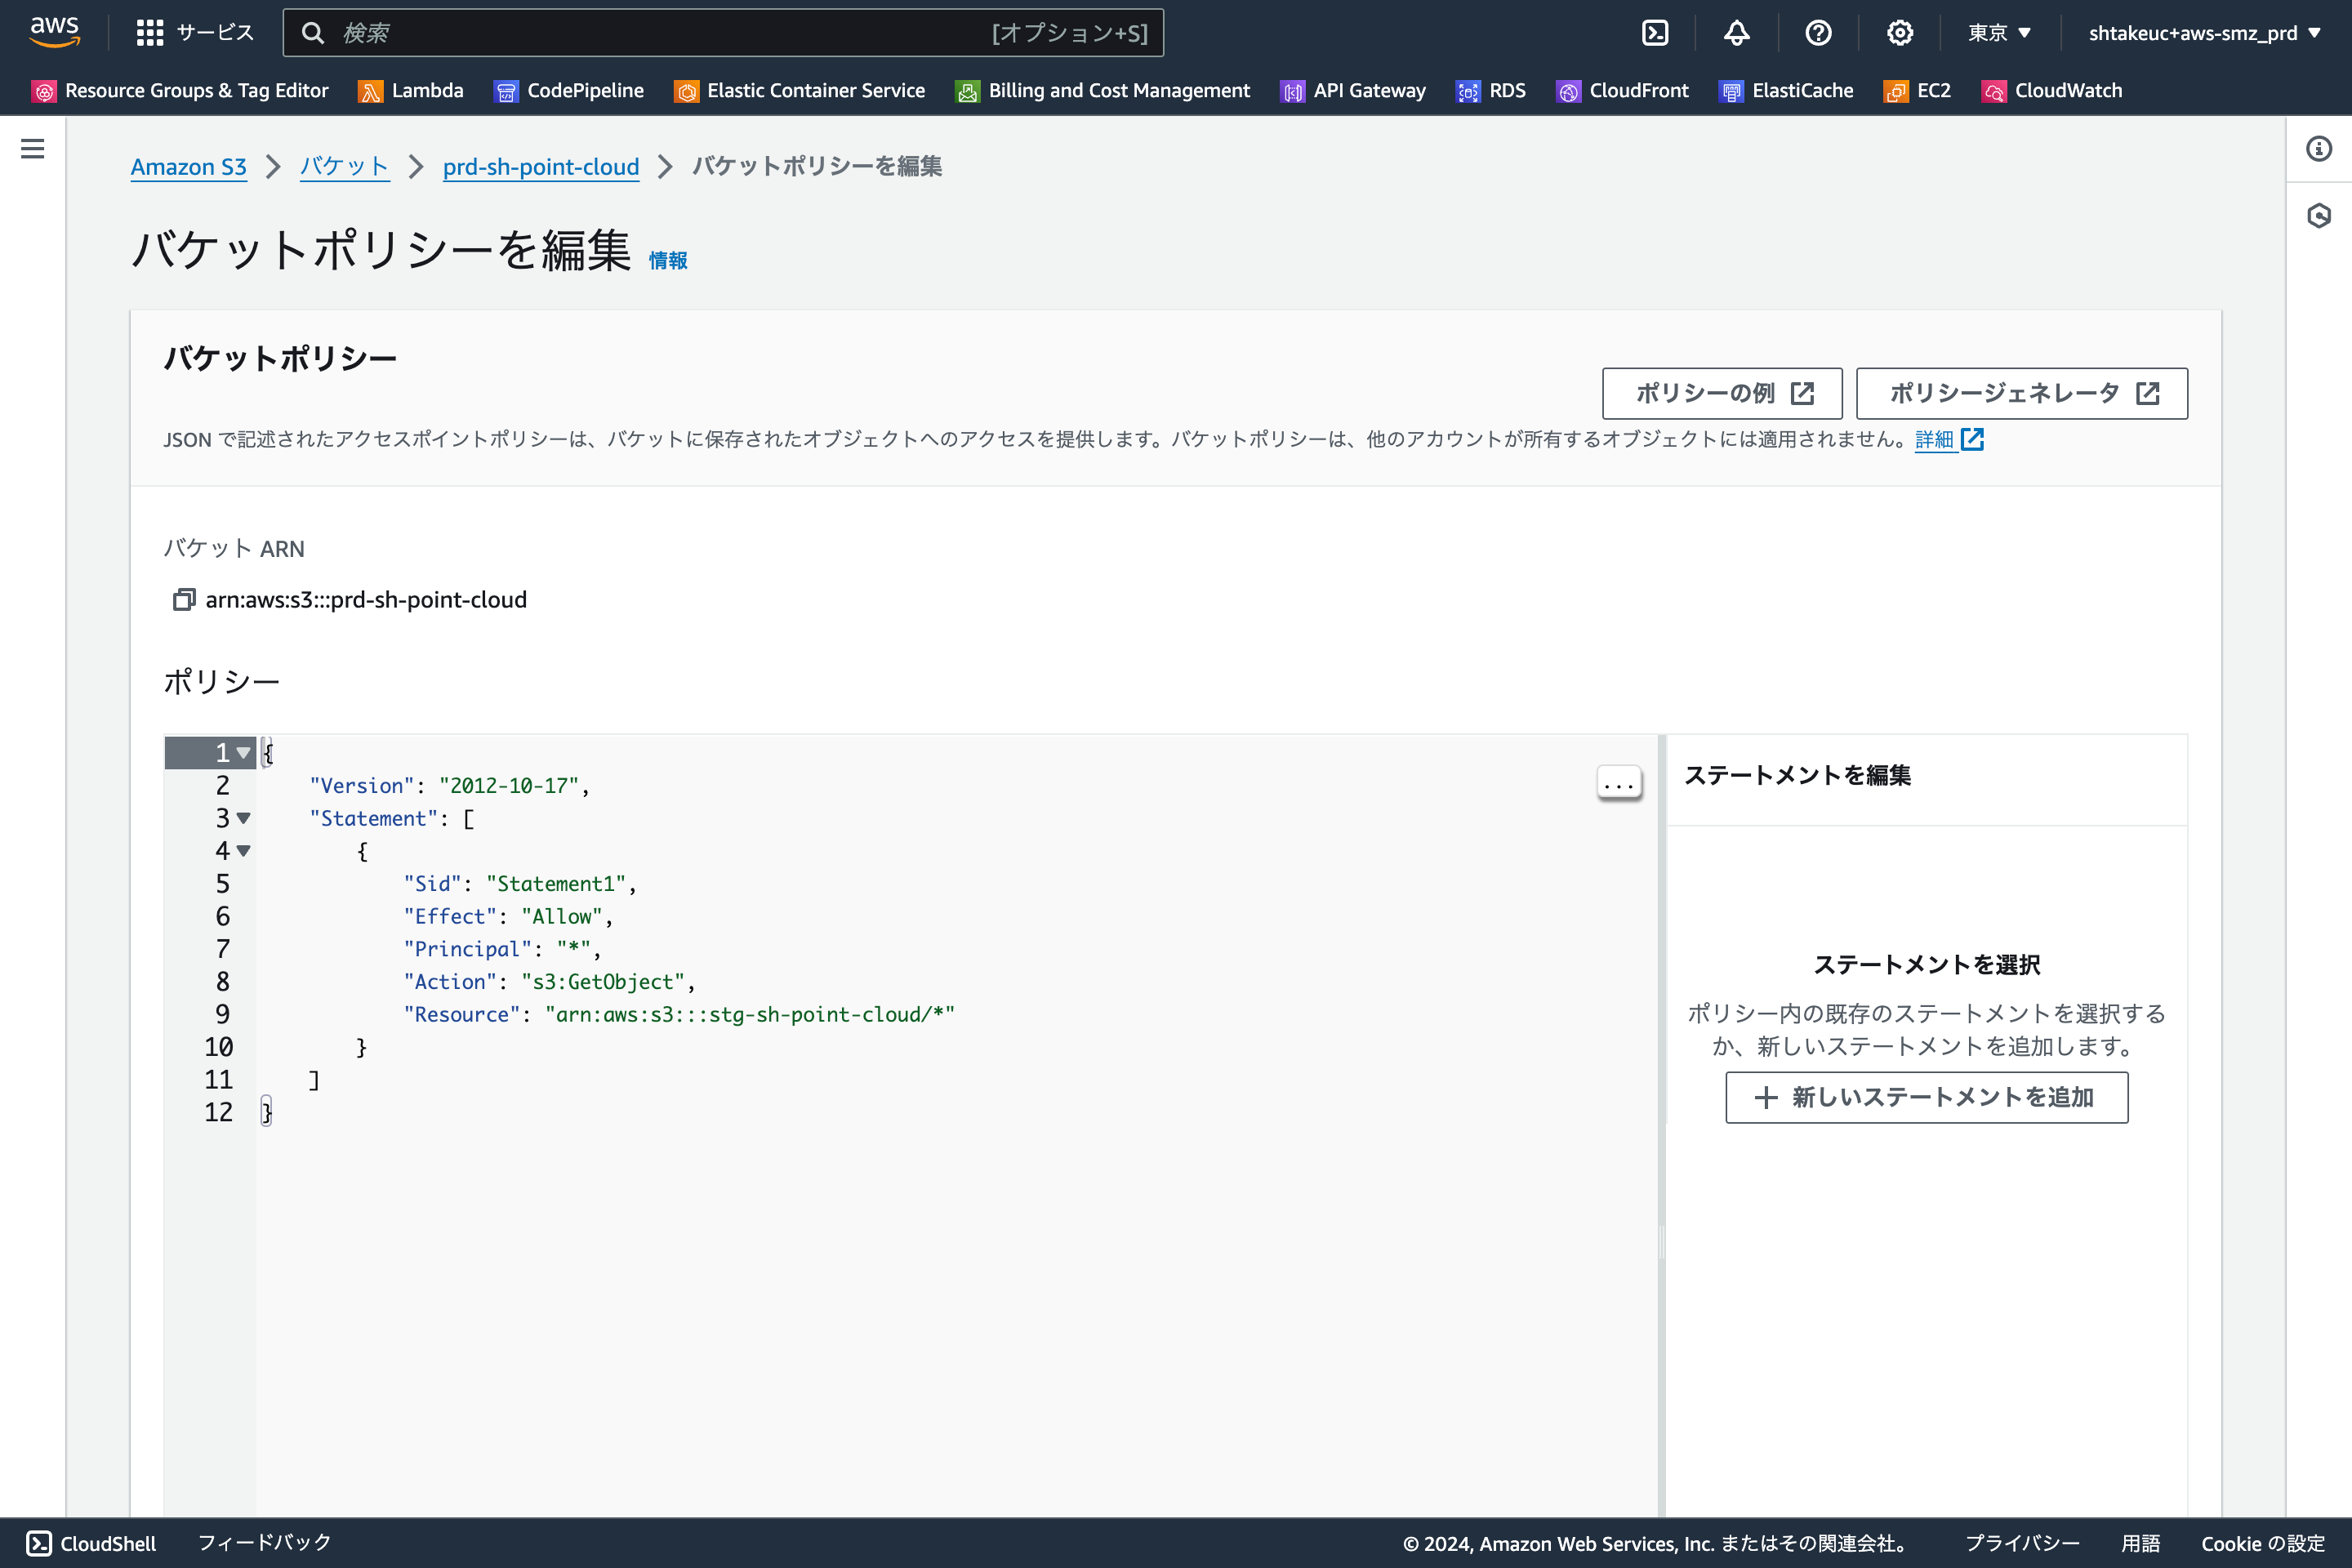Click the "Resource" ARN line in editor
This screenshot has width=2352, height=1568.
point(679,1015)
